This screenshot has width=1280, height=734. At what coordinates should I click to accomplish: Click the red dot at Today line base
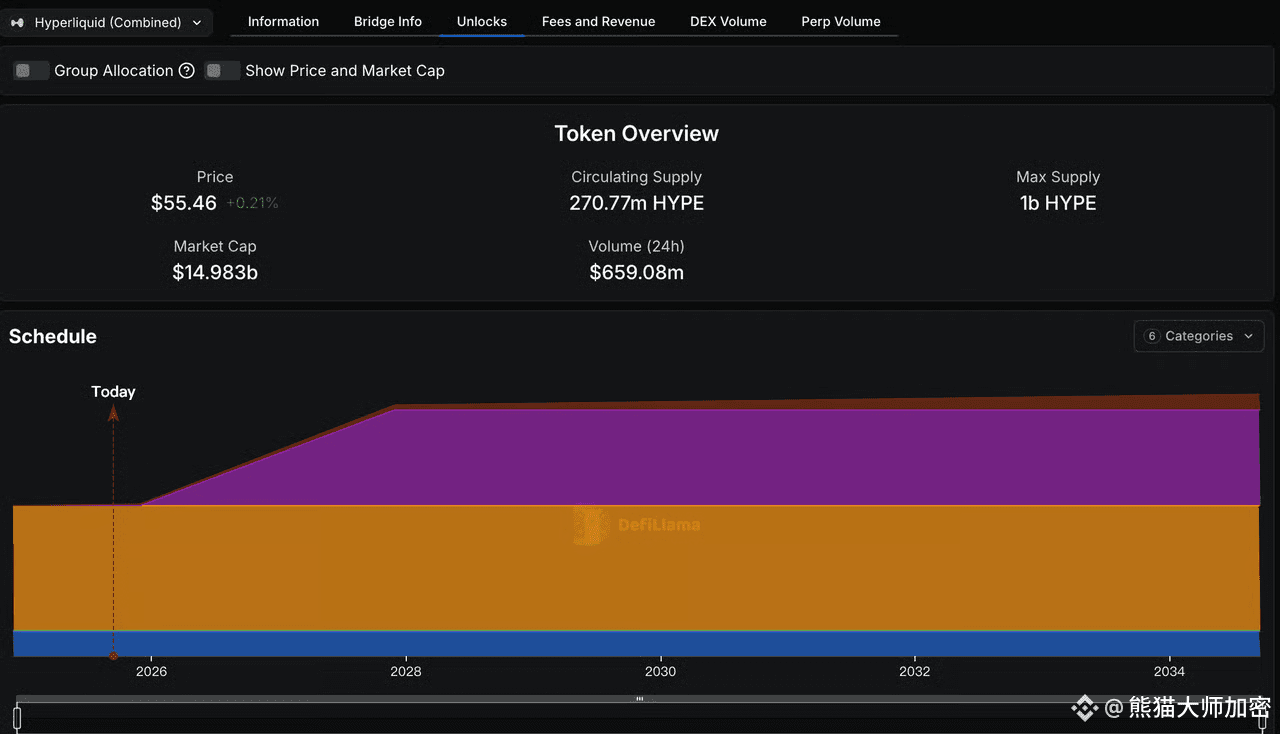click(x=113, y=656)
